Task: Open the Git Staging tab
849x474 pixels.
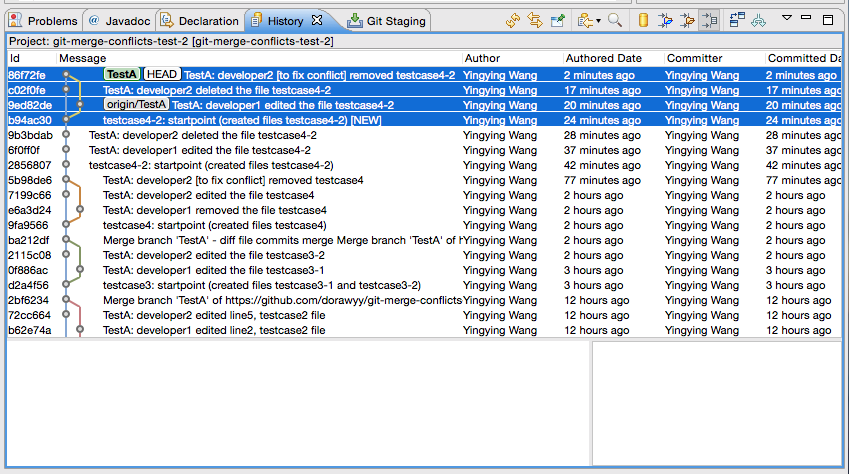Action: [387, 21]
